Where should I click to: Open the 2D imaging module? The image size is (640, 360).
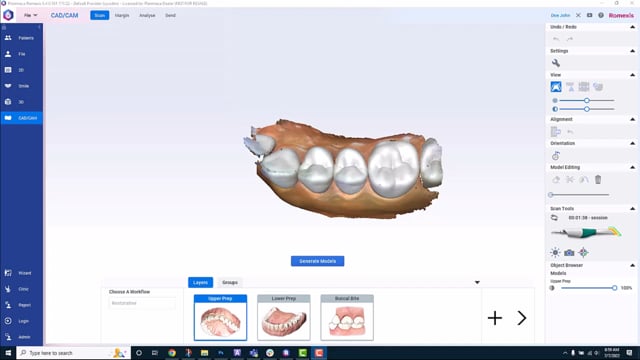coord(21,70)
